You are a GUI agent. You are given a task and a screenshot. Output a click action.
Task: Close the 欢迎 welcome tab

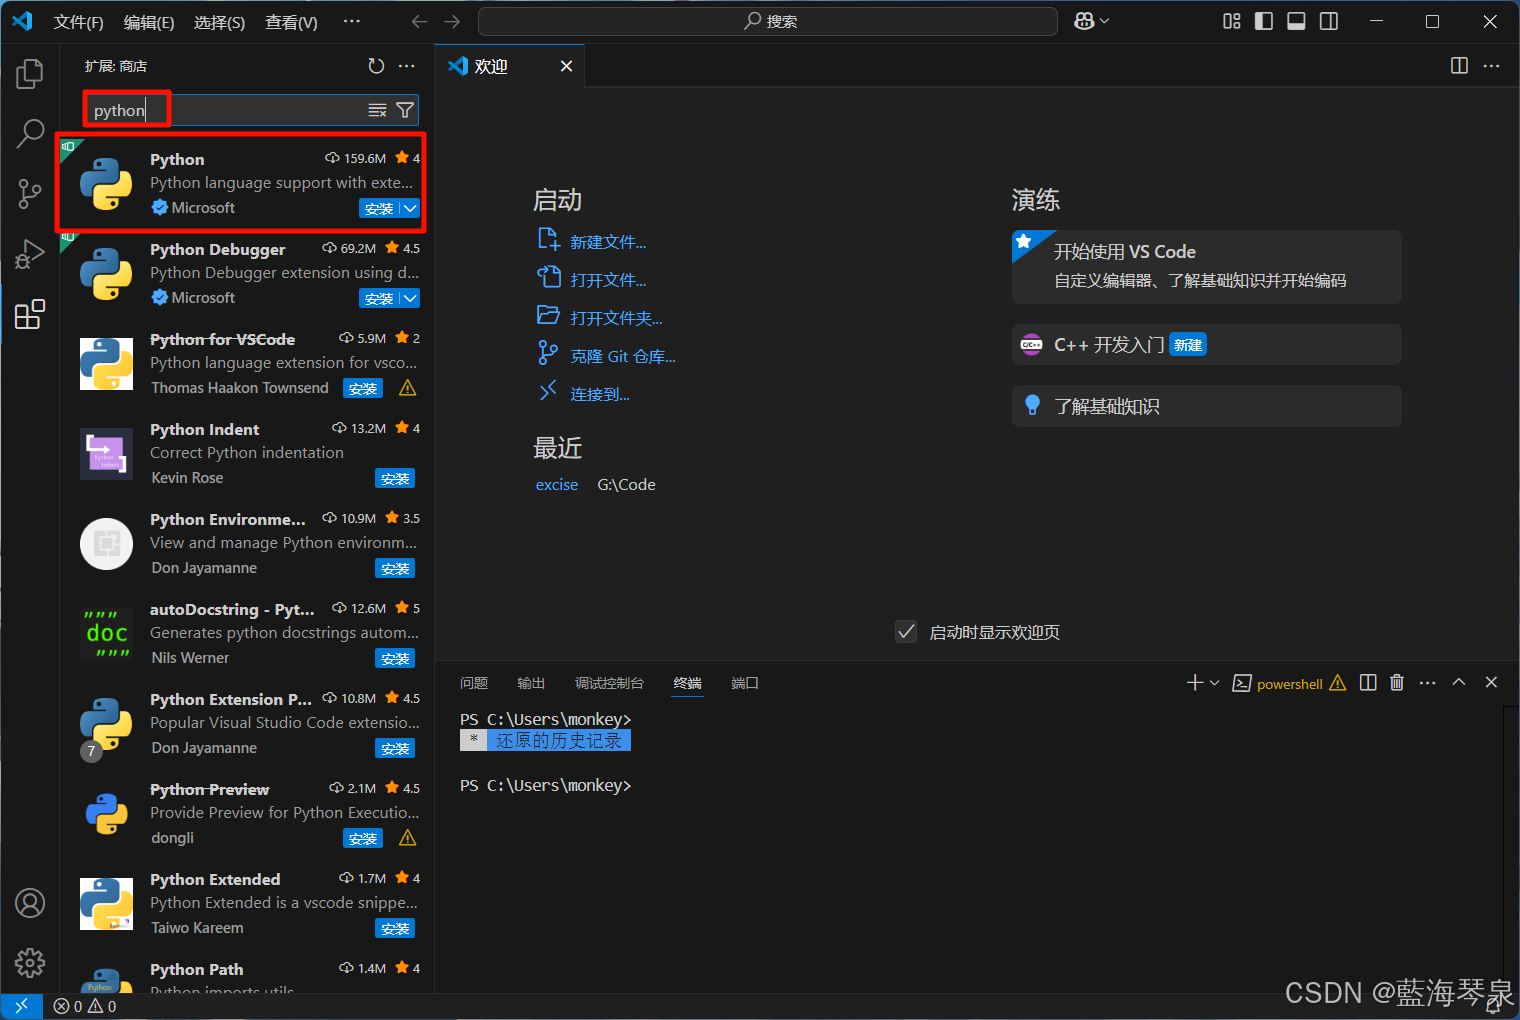[x=566, y=66]
